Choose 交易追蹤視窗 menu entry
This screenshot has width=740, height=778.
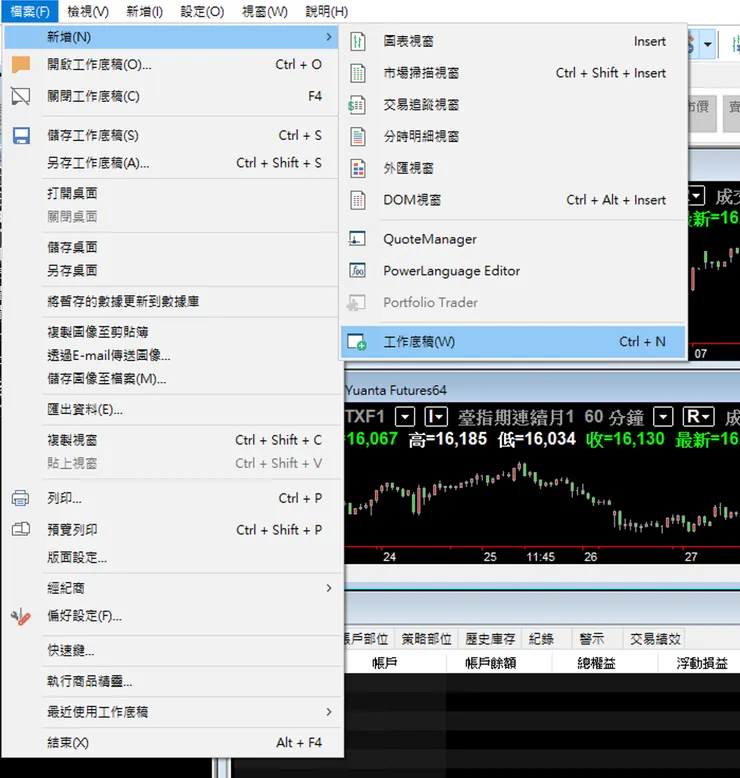pyautogui.click(x=514, y=105)
